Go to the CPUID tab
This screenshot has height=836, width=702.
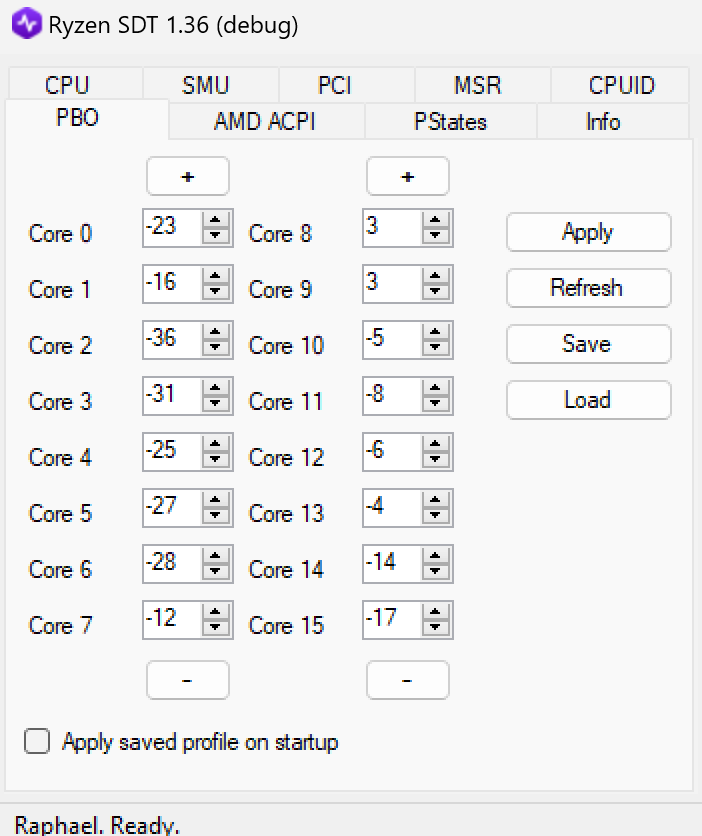621,85
